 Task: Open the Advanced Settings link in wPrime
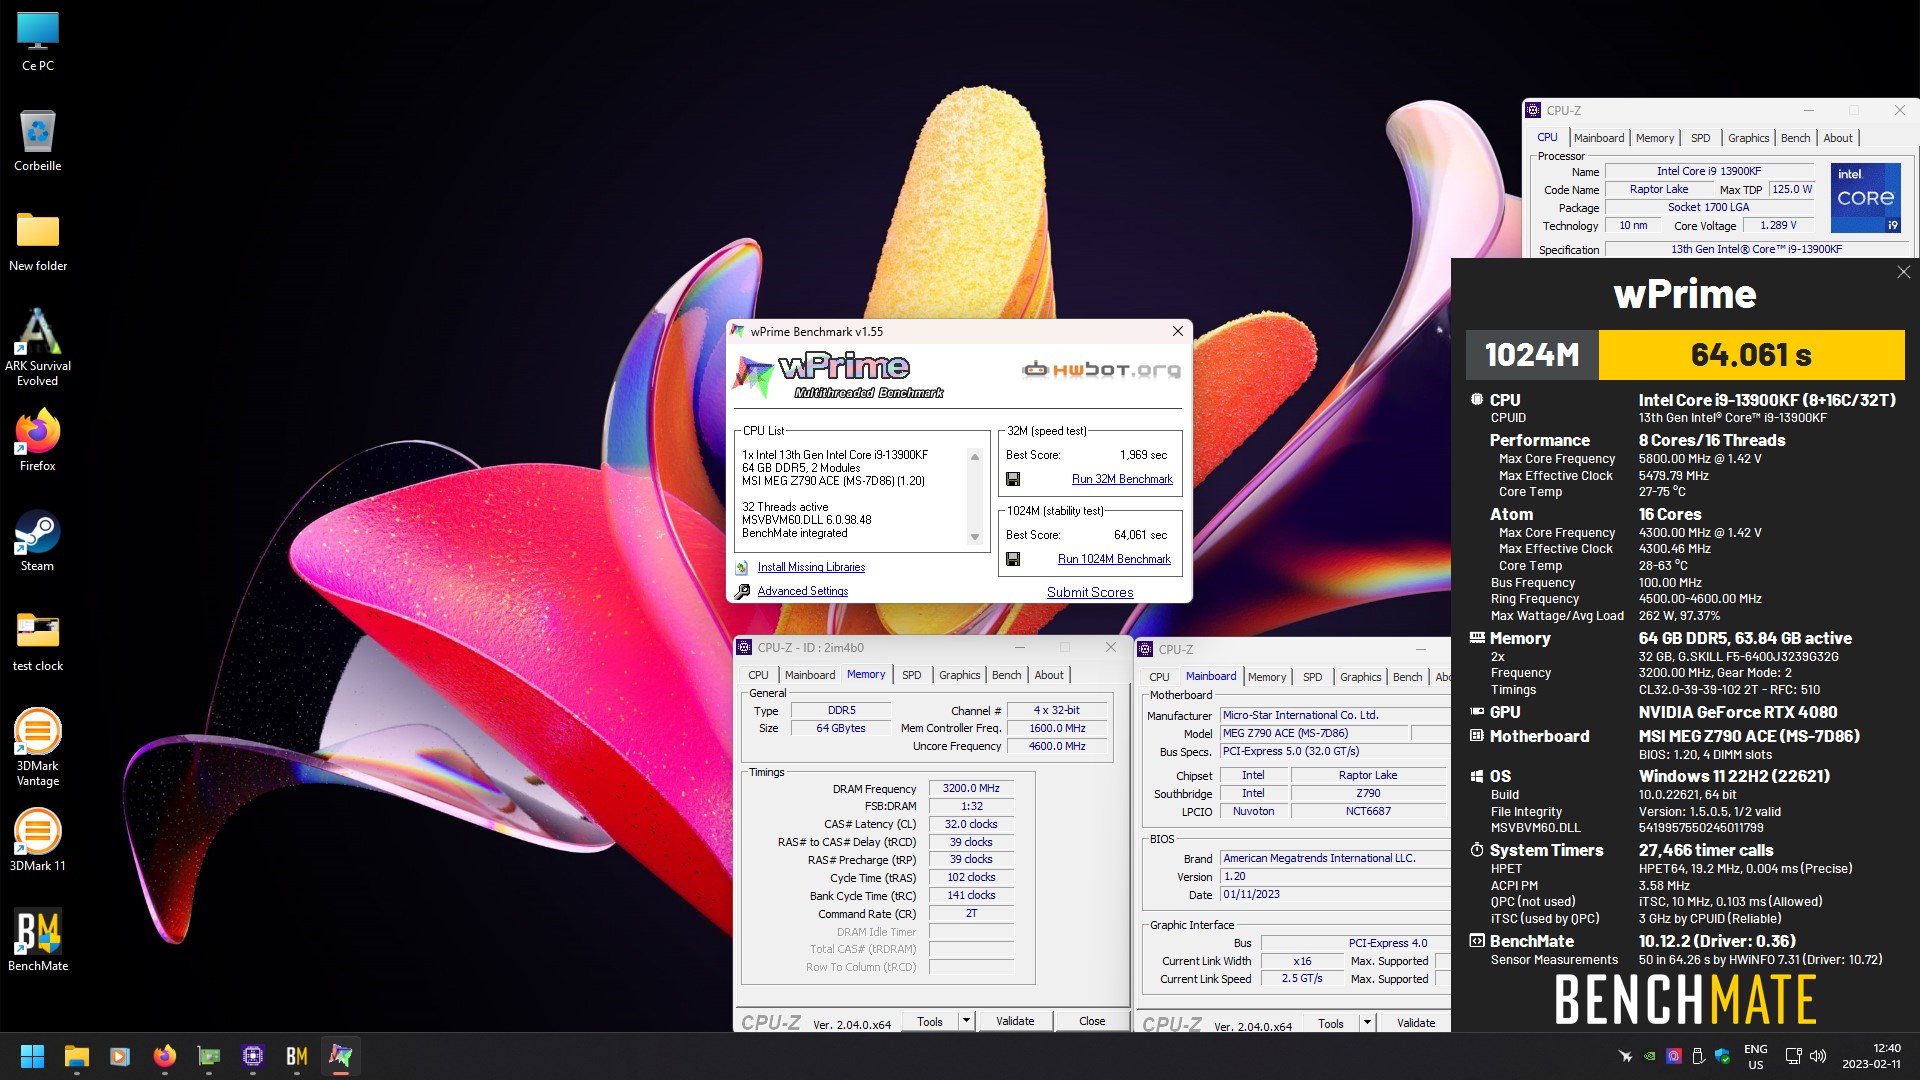click(802, 591)
